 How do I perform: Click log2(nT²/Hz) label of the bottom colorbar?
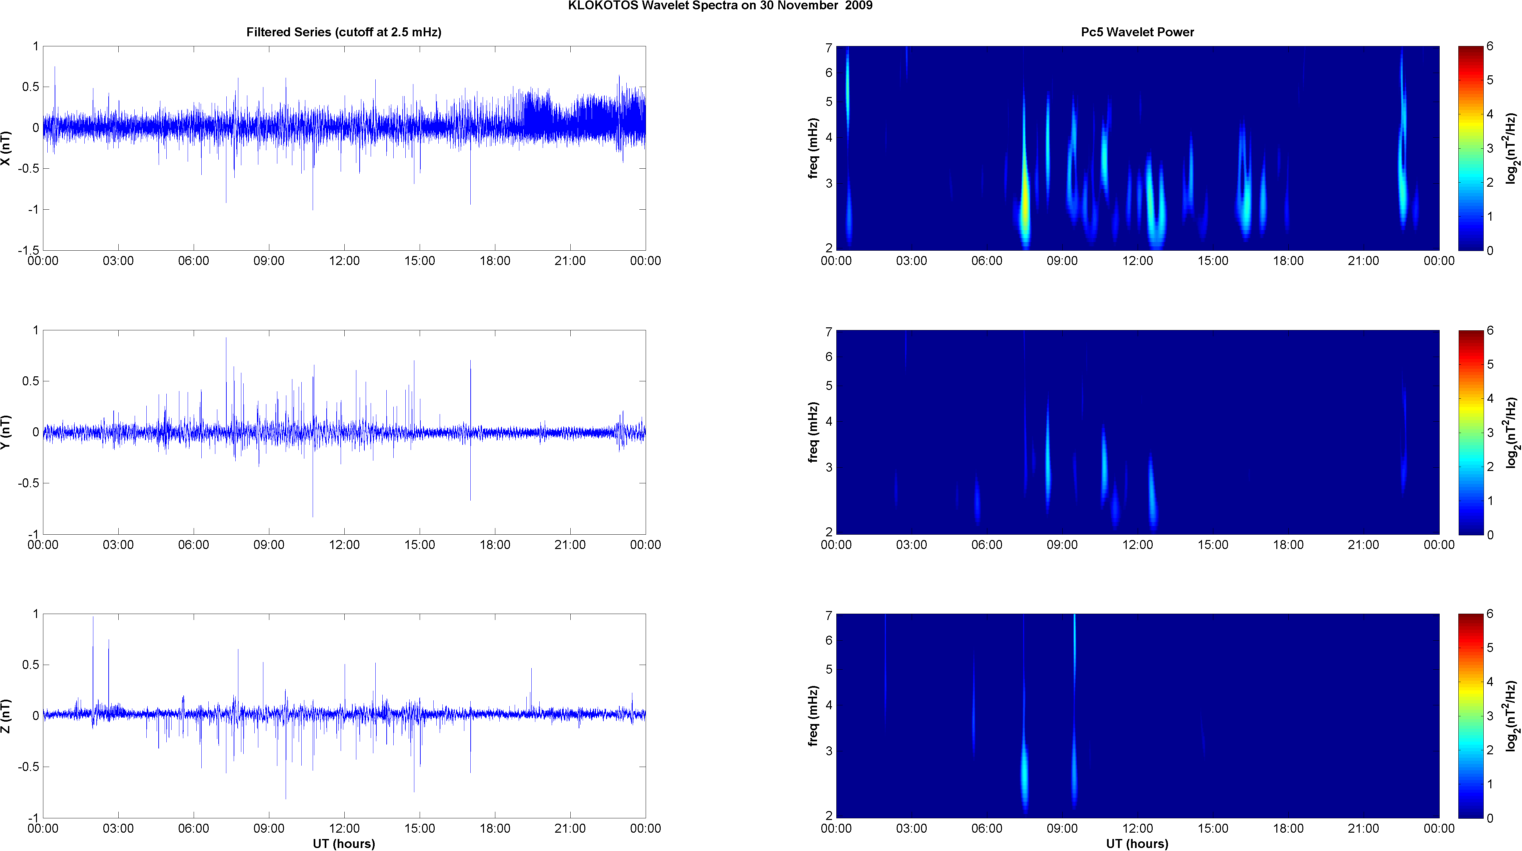point(1513,716)
